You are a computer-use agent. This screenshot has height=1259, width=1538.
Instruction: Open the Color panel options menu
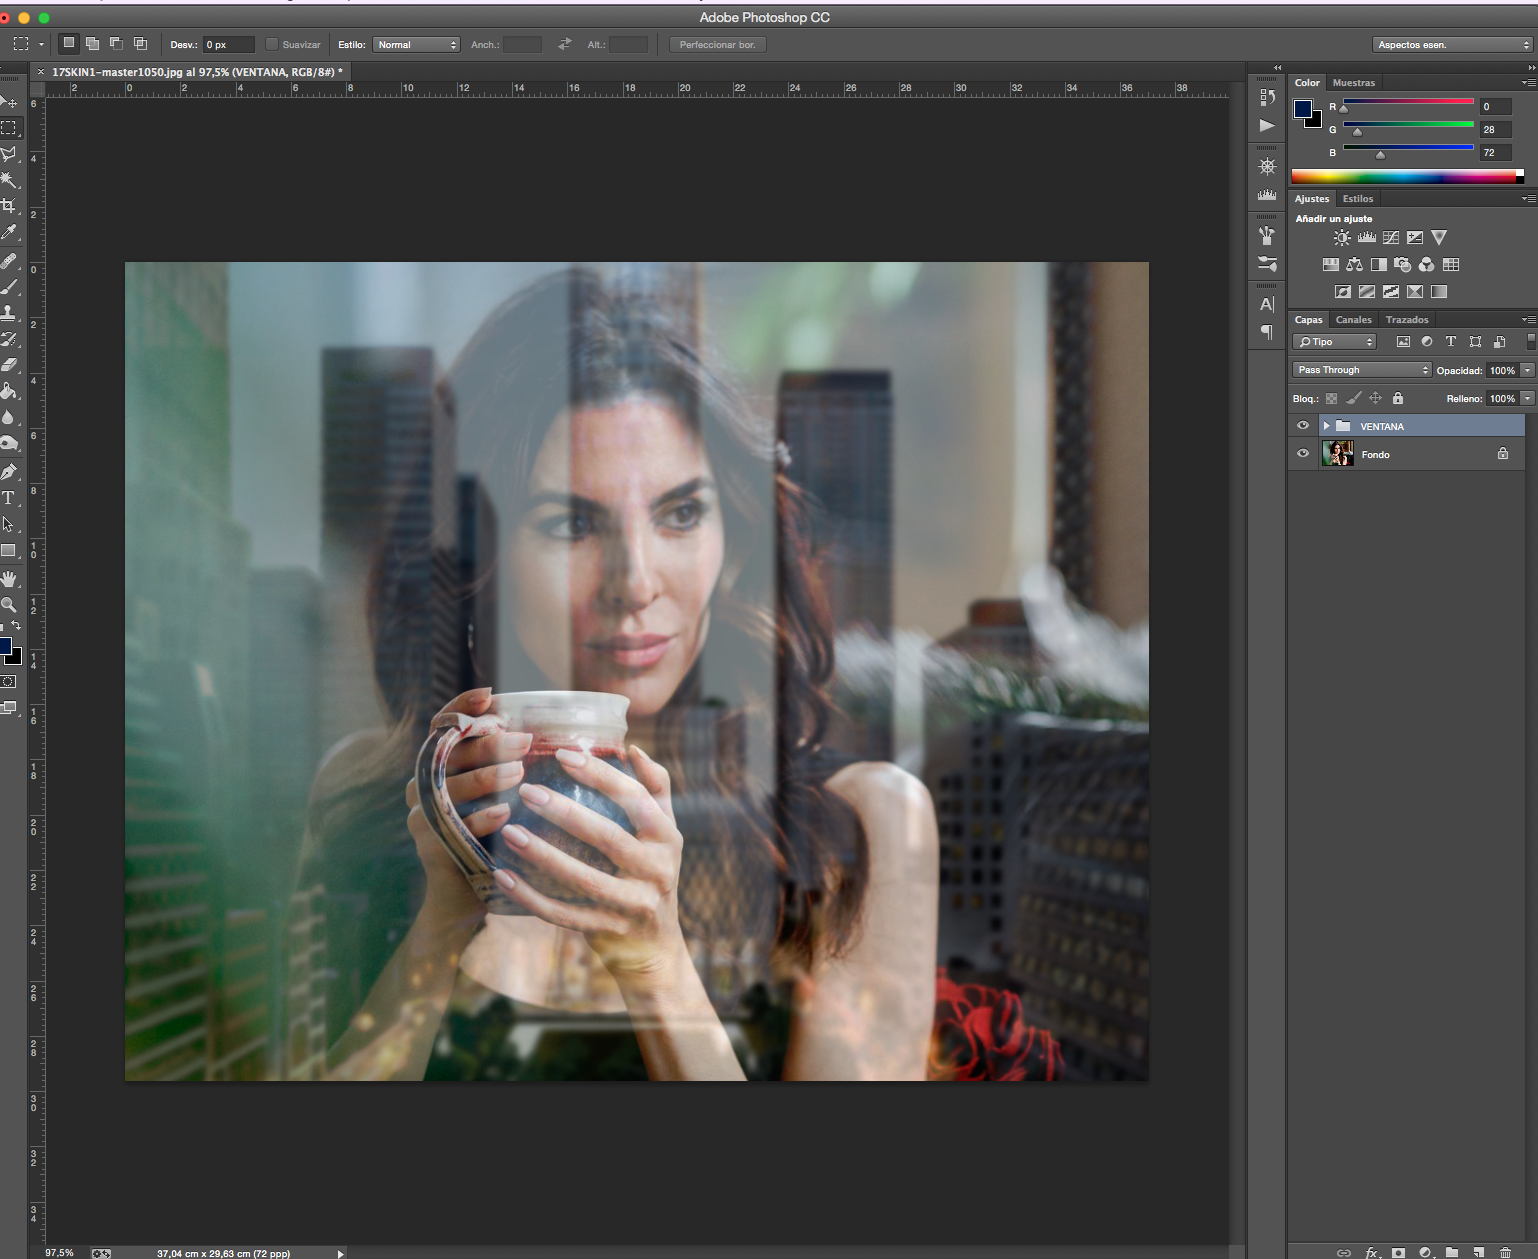click(x=1528, y=83)
